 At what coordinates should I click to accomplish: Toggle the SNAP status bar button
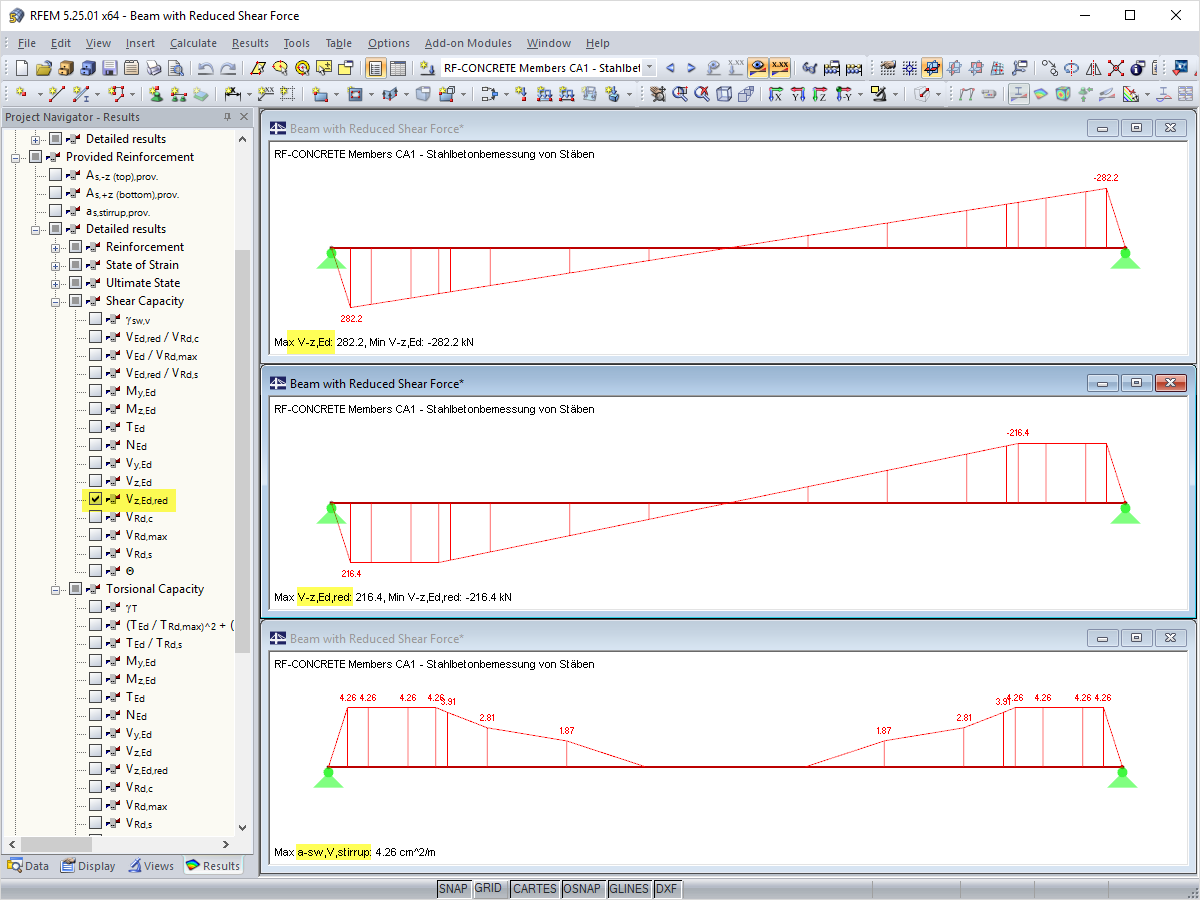(453, 888)
